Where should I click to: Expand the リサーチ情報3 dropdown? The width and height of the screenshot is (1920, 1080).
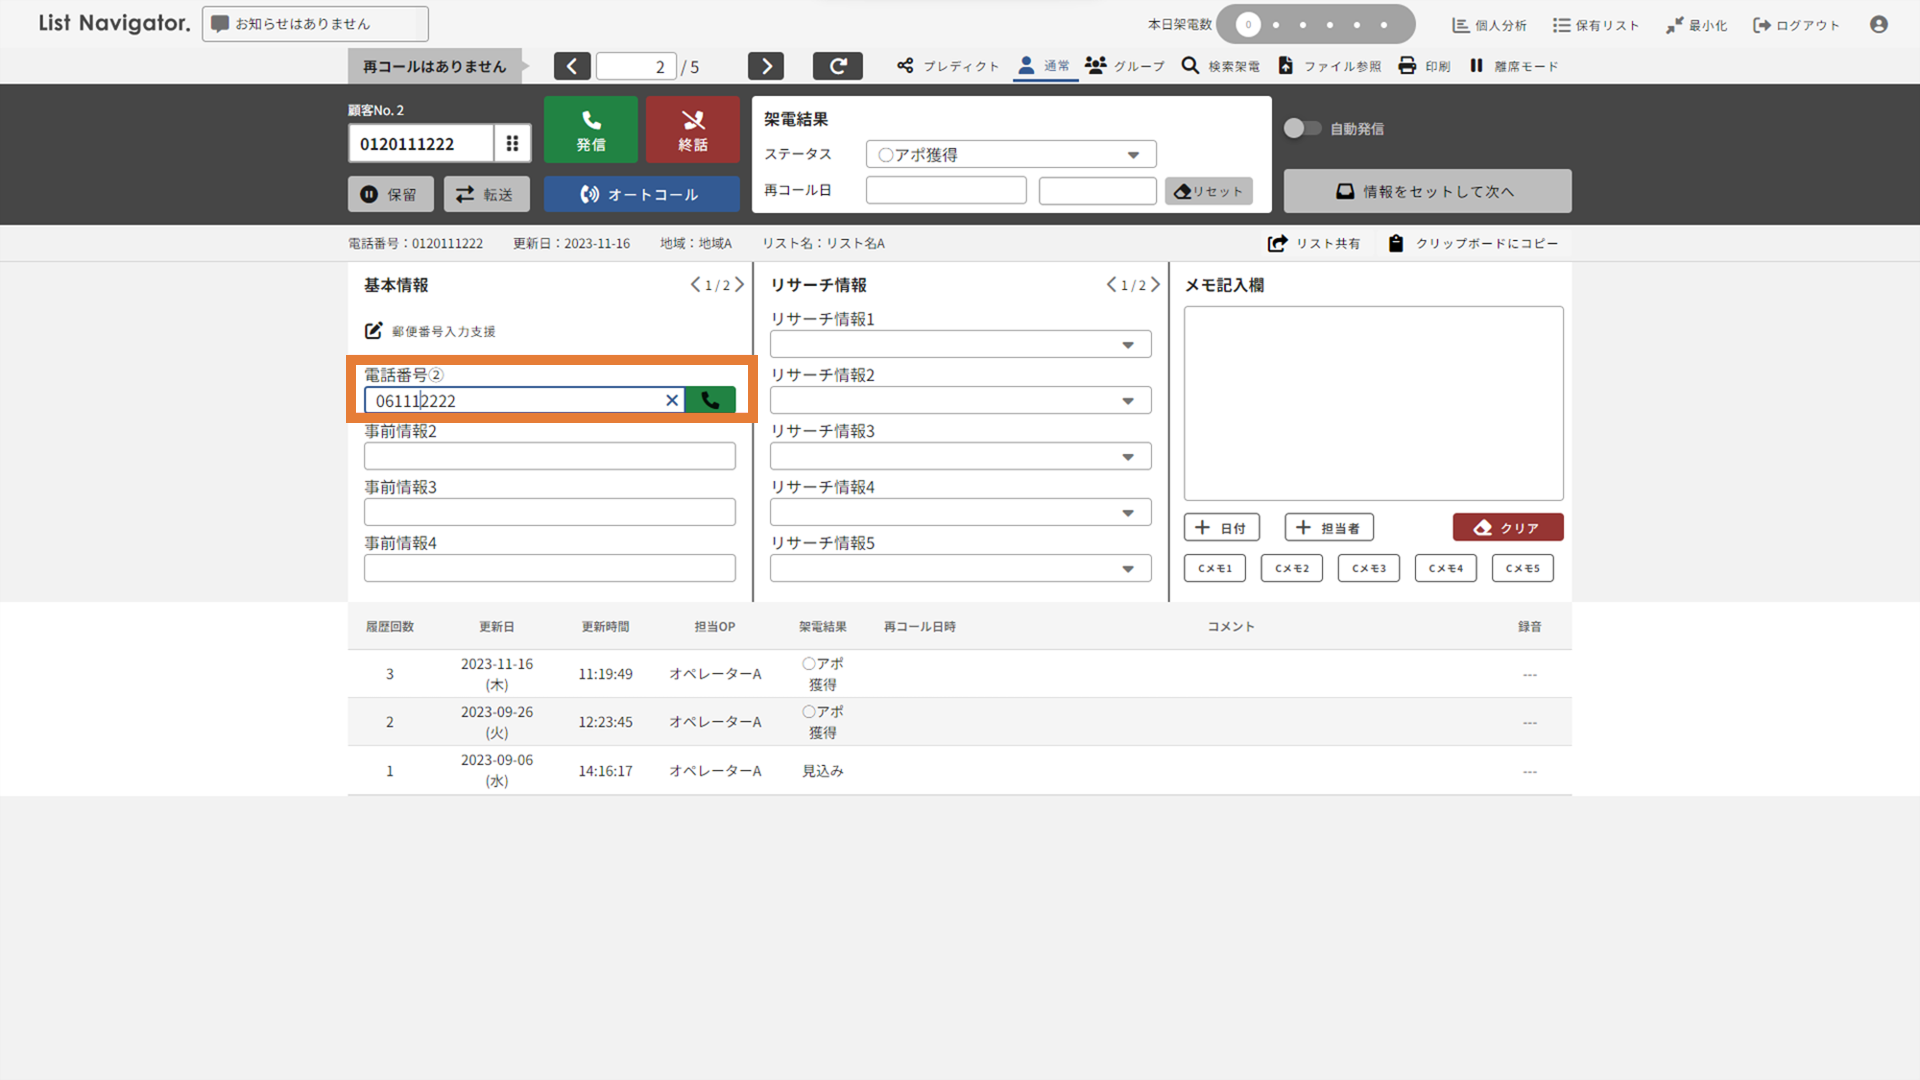pos(960,456)
